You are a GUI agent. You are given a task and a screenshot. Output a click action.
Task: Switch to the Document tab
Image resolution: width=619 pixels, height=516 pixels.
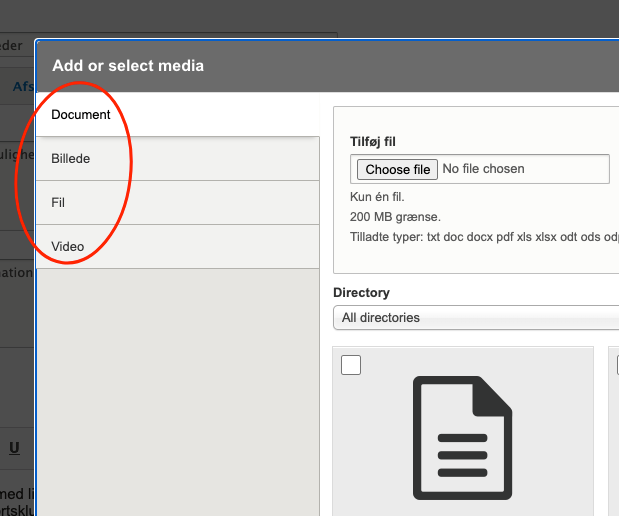[81, 115]
